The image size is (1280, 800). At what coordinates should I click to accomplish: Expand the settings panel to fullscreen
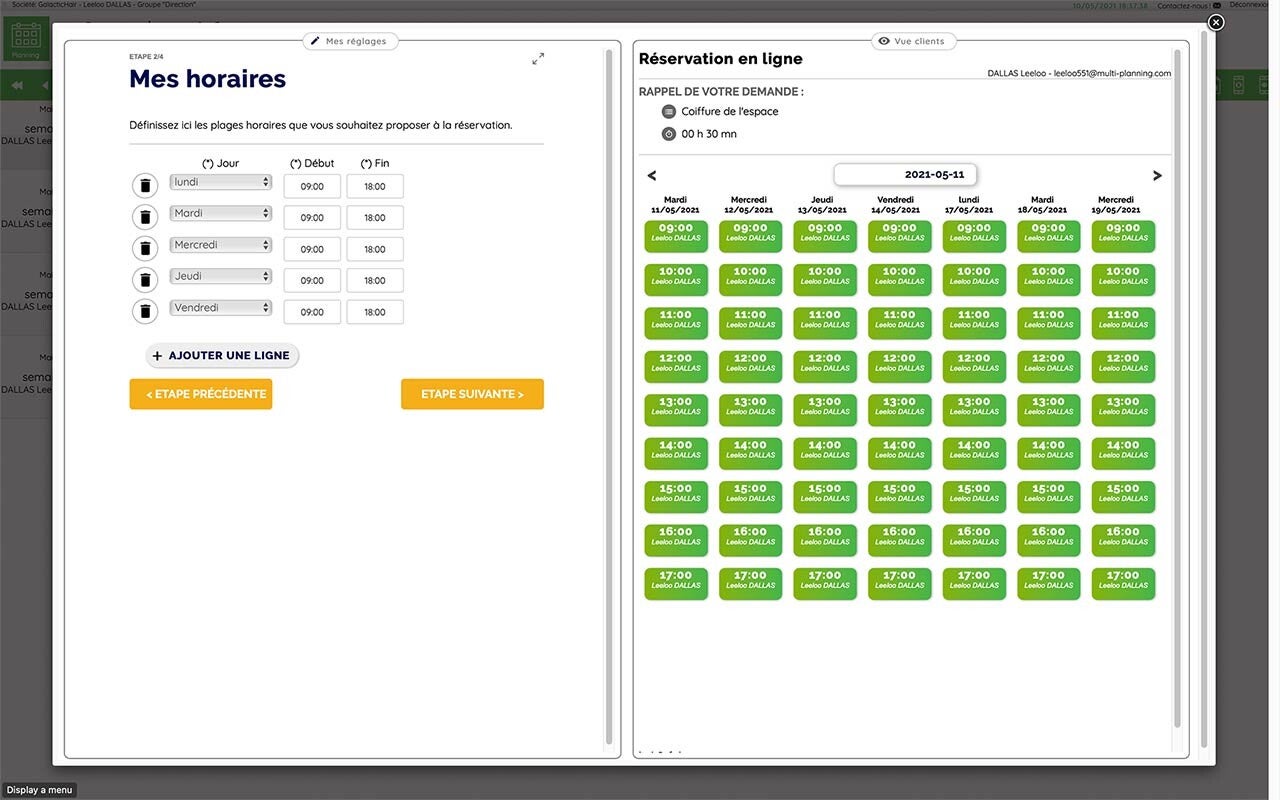(x=538, y=59)
